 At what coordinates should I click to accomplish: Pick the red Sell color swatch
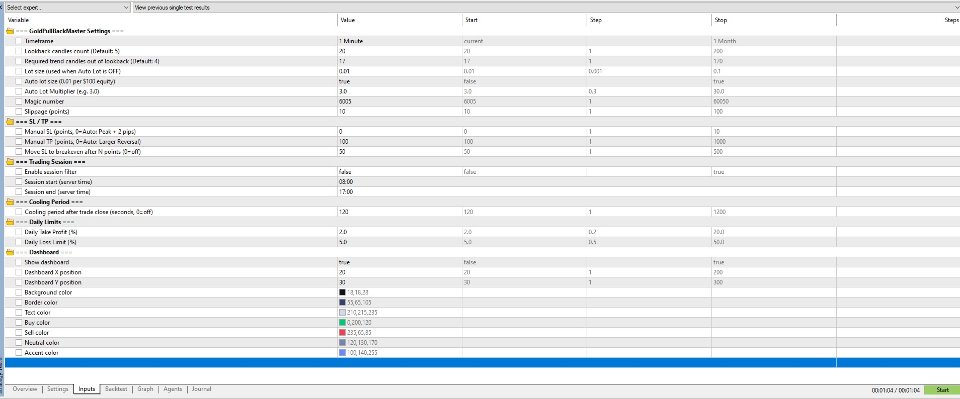click(342, 332)
